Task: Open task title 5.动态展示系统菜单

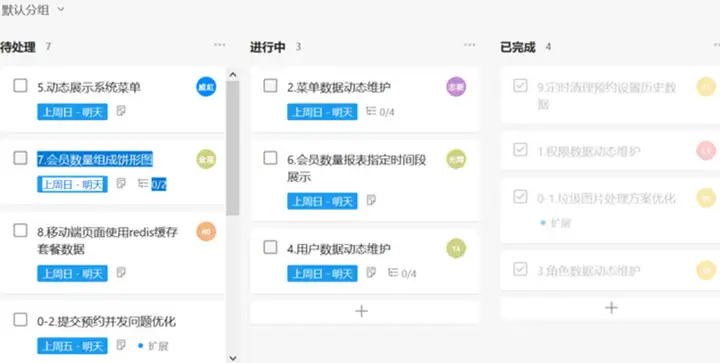Action: [x=89, y=87]
